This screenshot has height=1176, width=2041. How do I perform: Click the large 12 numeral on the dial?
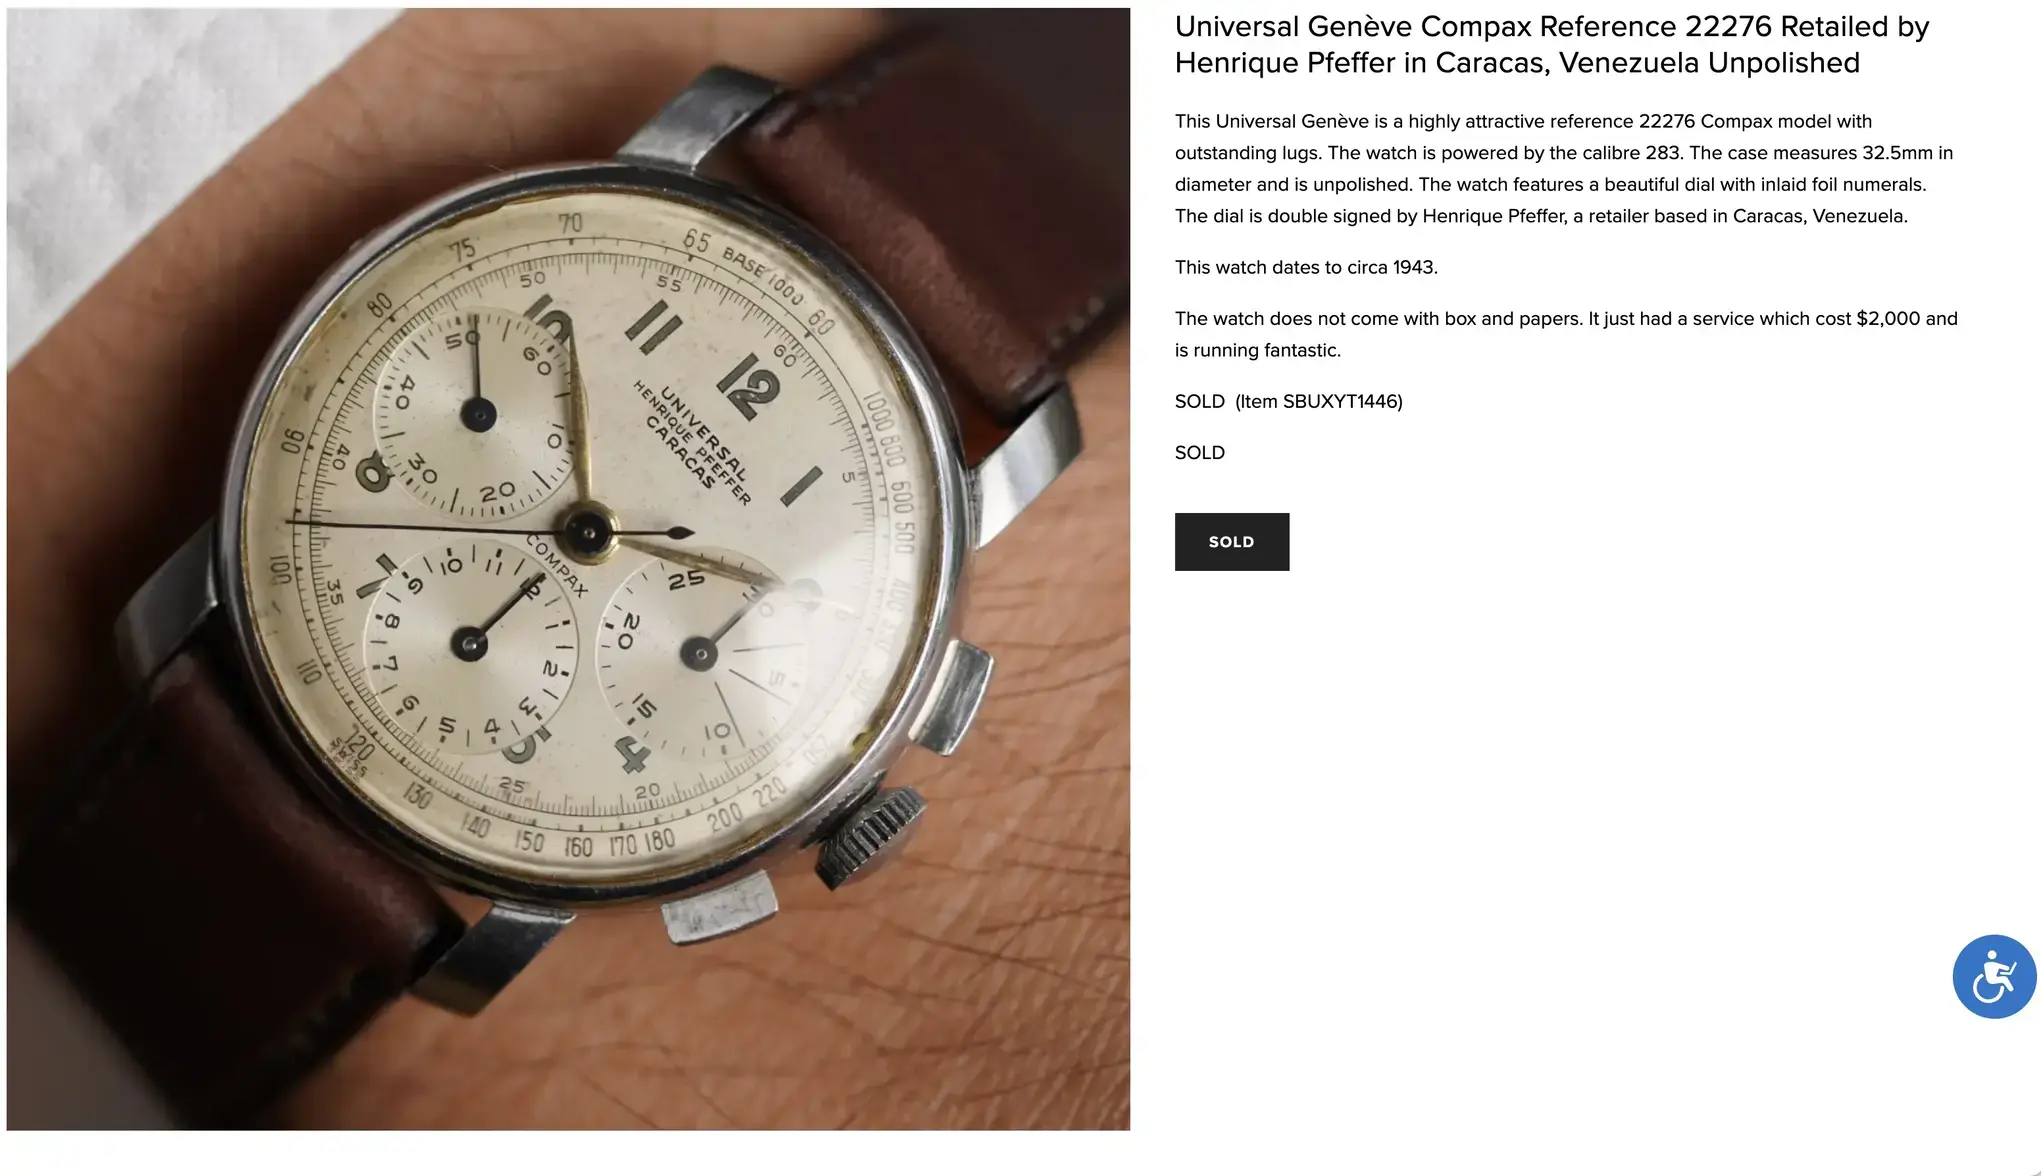coord(748,386)
